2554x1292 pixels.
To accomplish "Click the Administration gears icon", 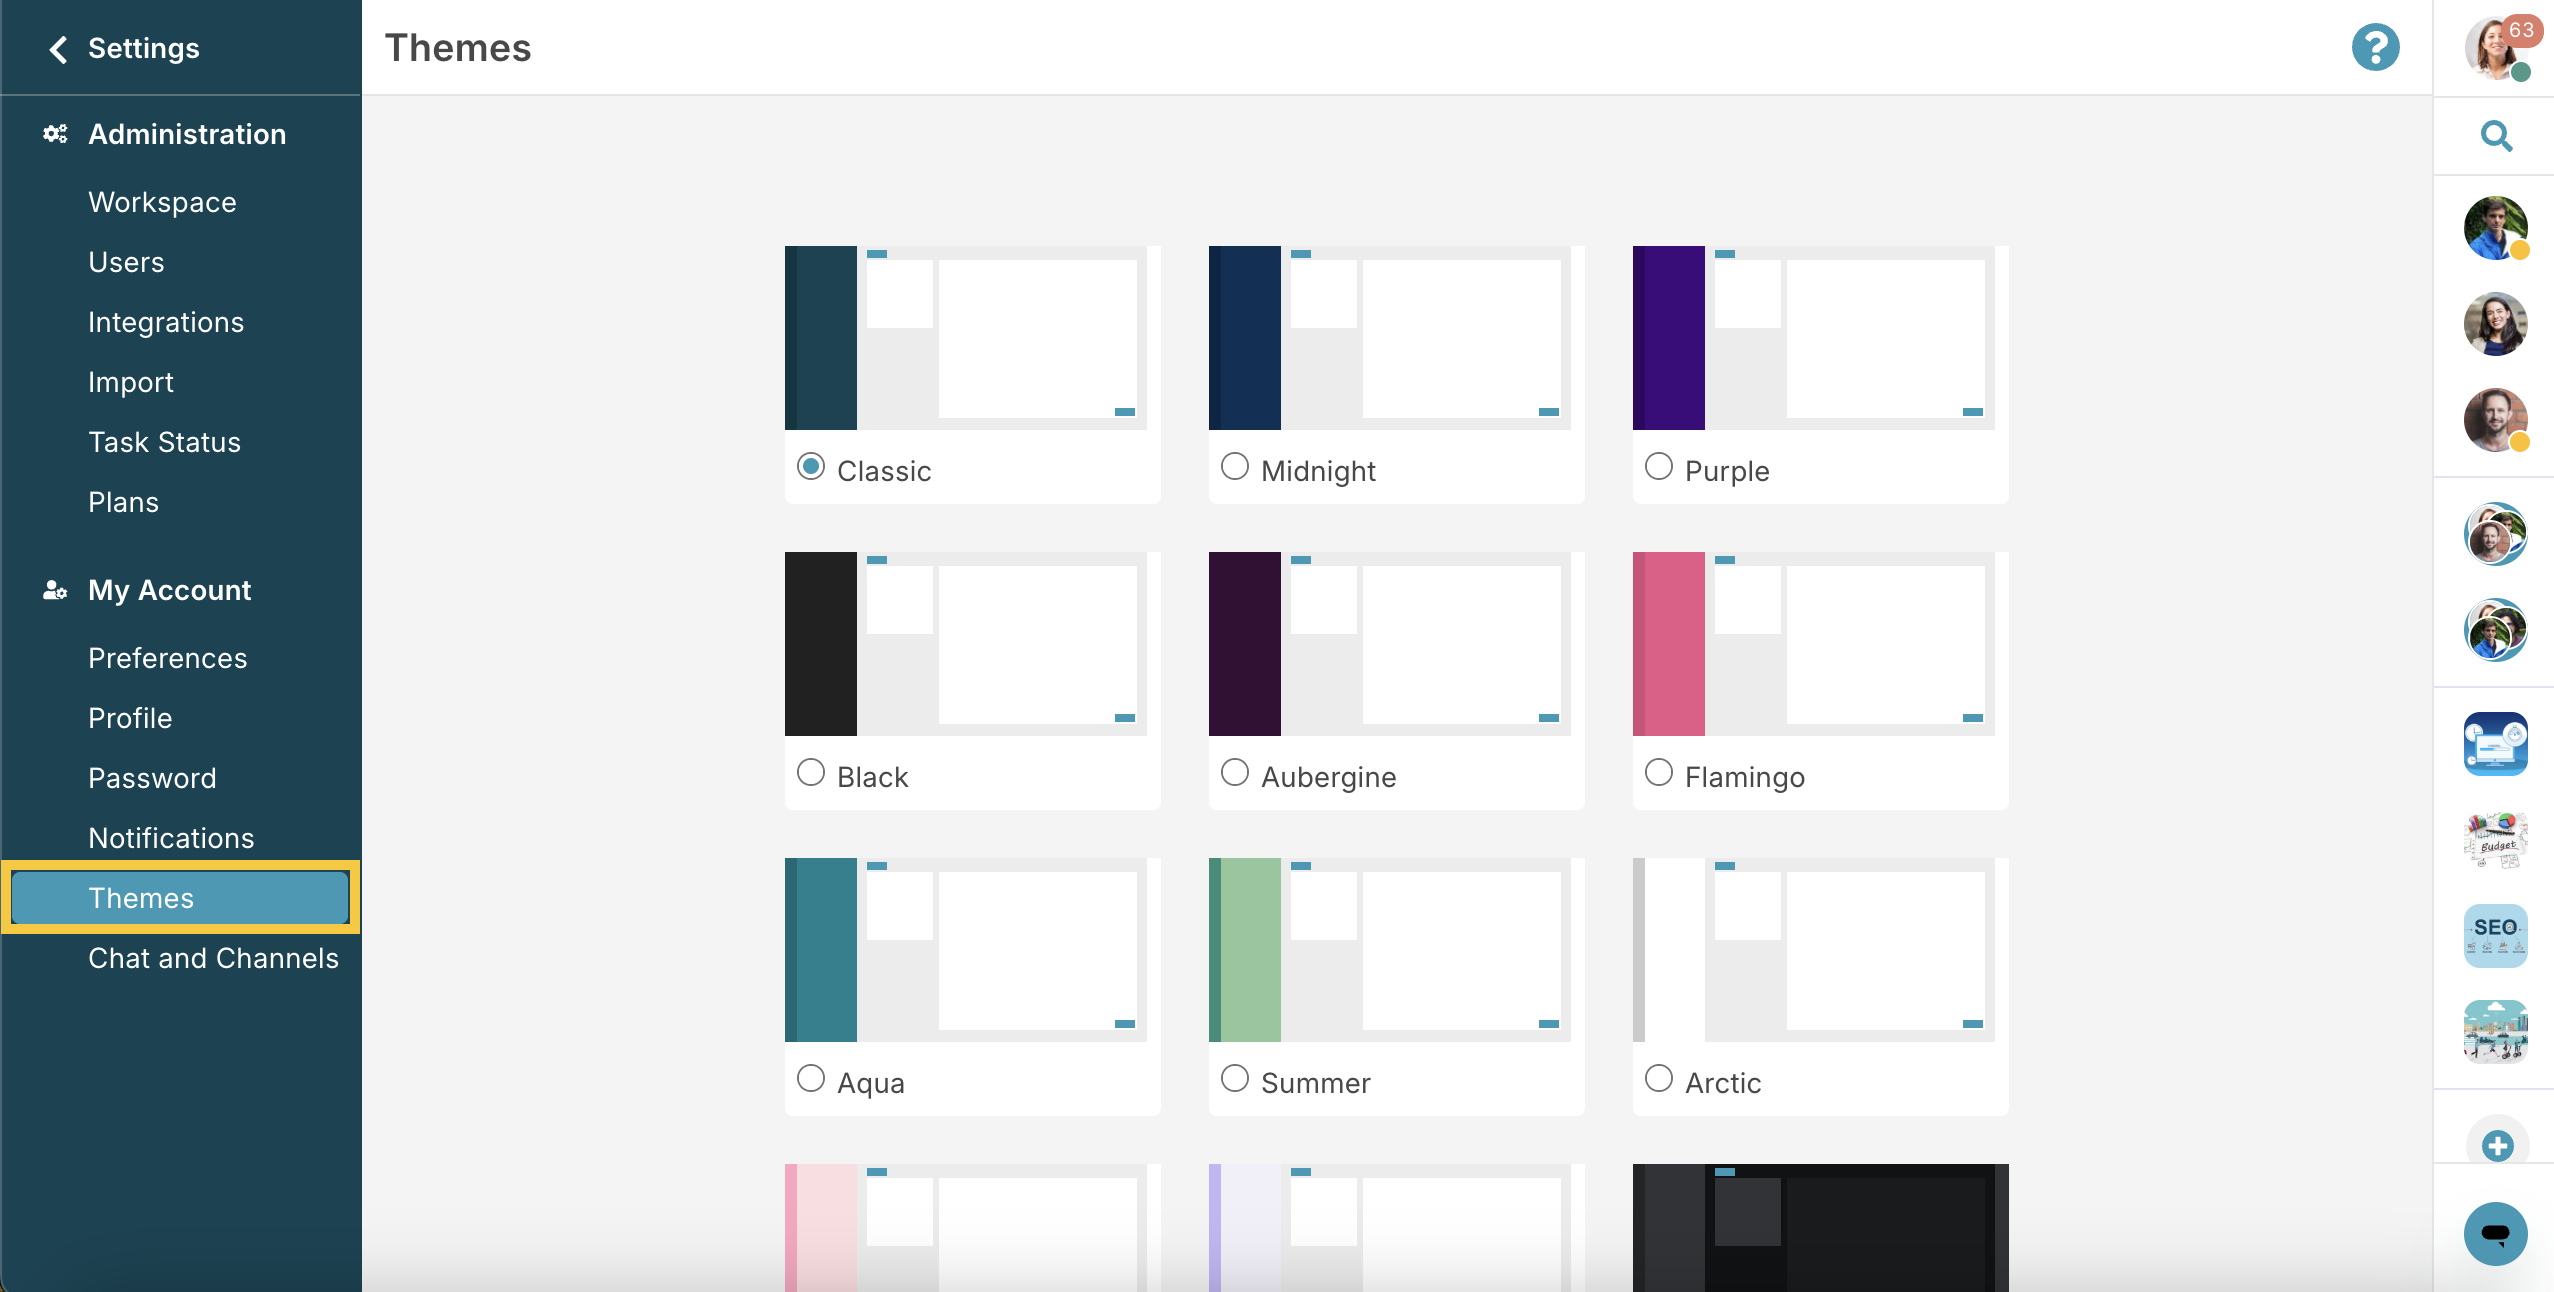I will (x=55, y=134).
